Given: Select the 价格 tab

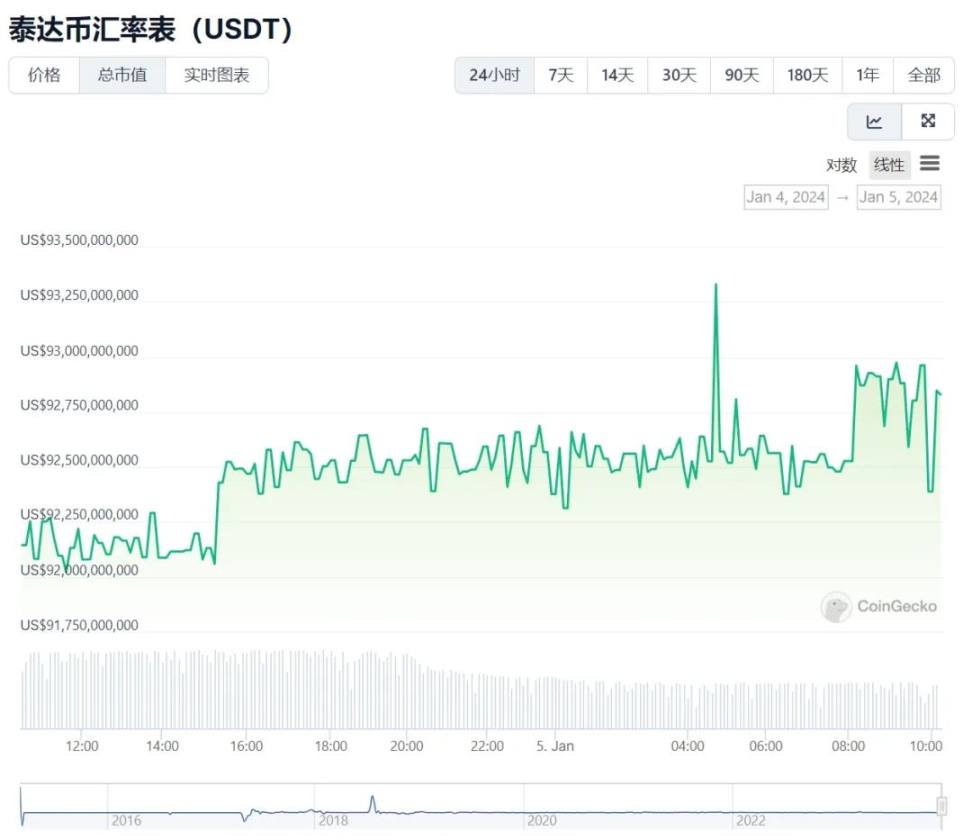Looking at the screenshot, I should 44,75.
